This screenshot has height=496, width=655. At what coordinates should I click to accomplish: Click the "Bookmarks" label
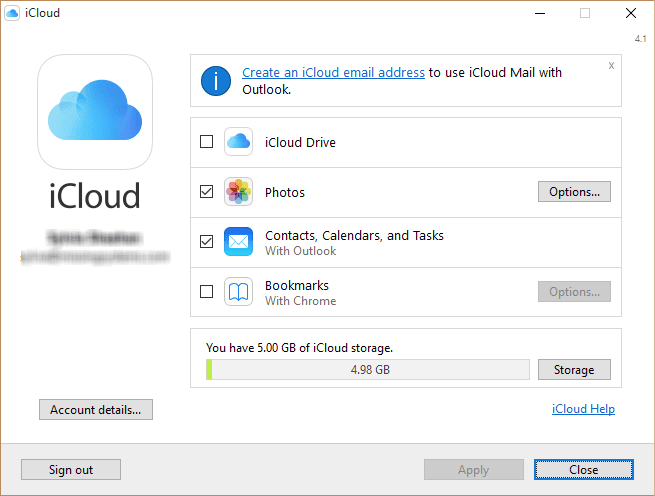pos(297,285)
